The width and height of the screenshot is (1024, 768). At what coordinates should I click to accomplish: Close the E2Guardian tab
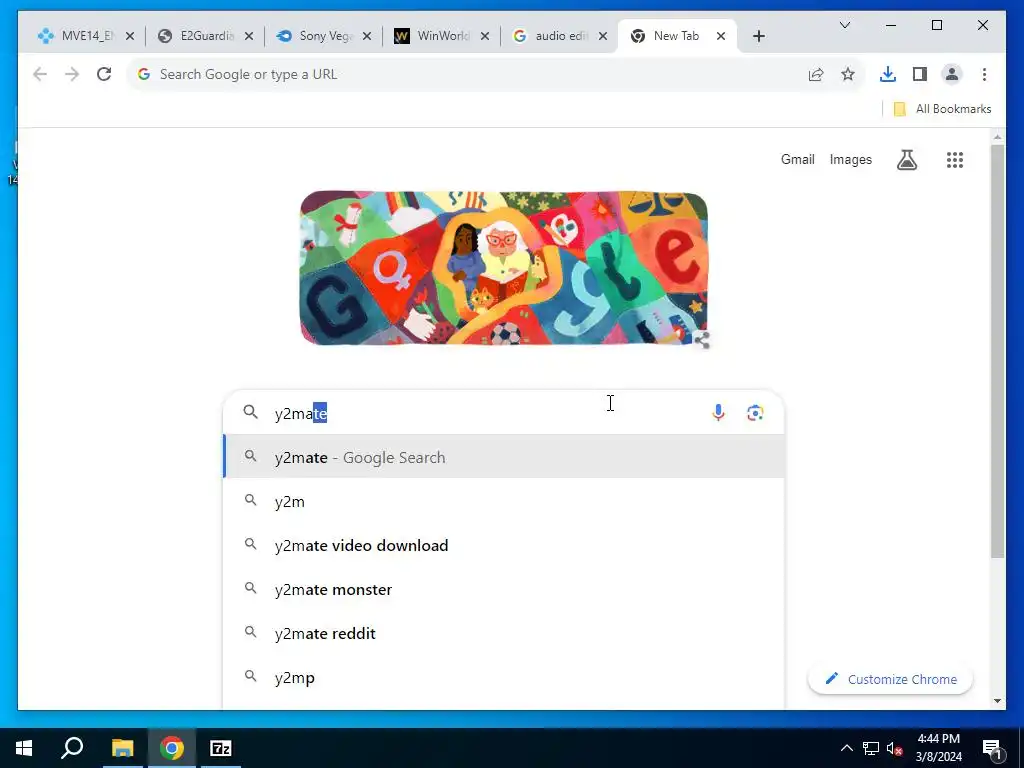(x=249, y=36)
